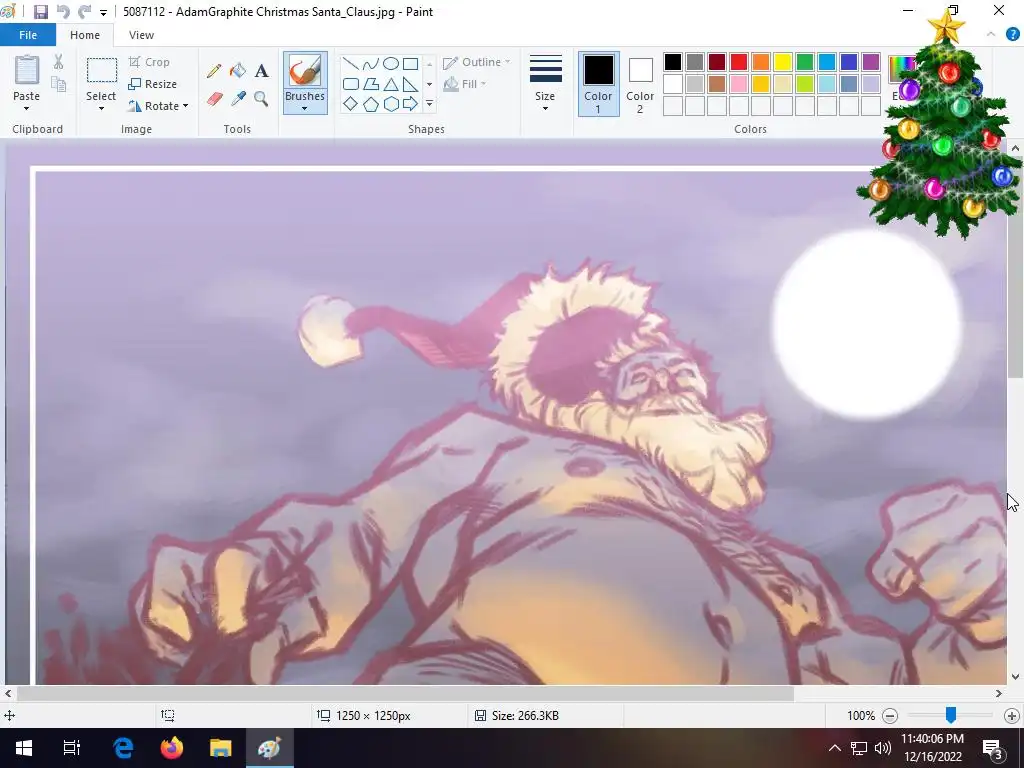This screenshot has height=768, width=1024.
Task: Open the Rotate dropdown menu
Action: [x=158, y=106]
